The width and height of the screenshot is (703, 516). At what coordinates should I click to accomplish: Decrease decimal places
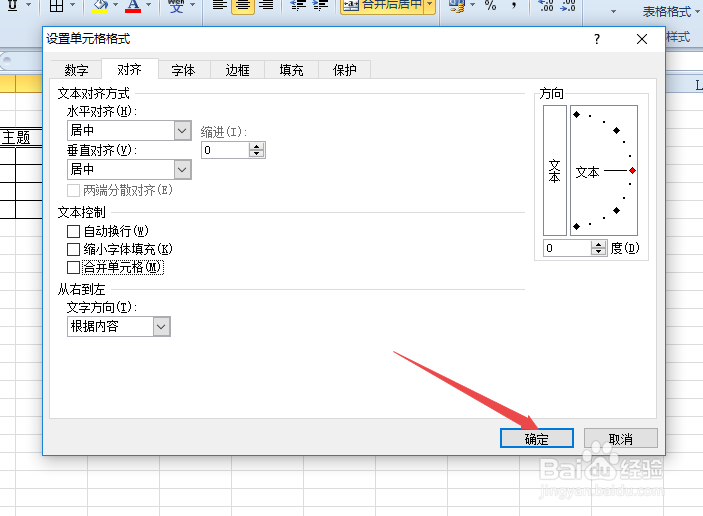click(x=568, y=5)
